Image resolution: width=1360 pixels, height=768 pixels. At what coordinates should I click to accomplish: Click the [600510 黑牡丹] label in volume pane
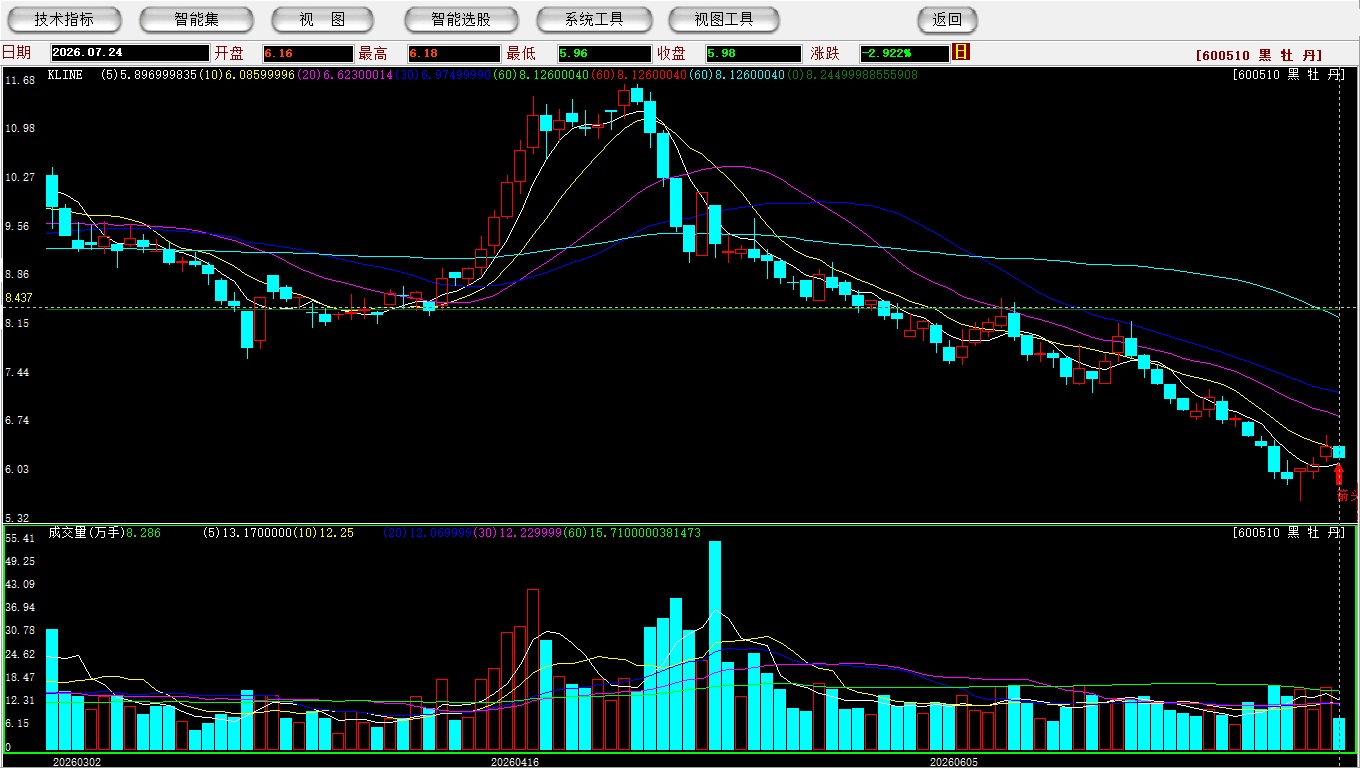[1288, 533]
